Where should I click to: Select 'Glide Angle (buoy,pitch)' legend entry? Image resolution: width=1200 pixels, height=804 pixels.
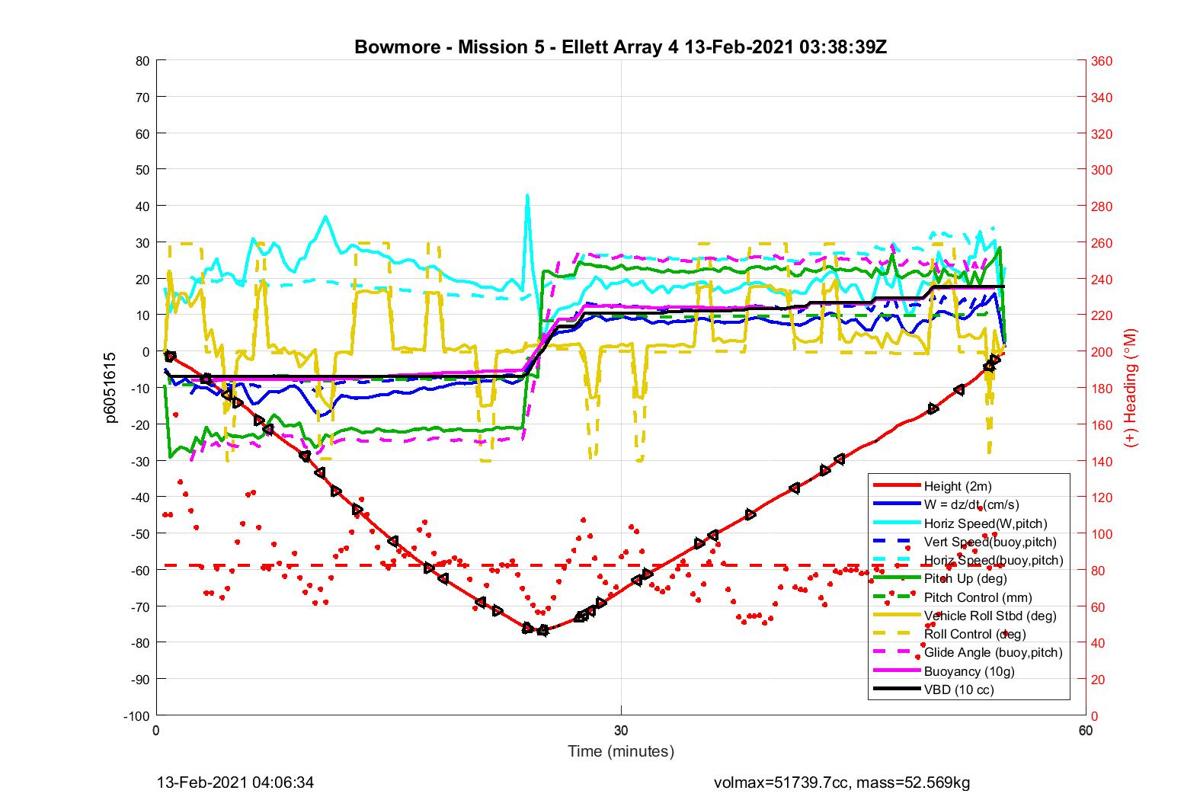(993, 652)
